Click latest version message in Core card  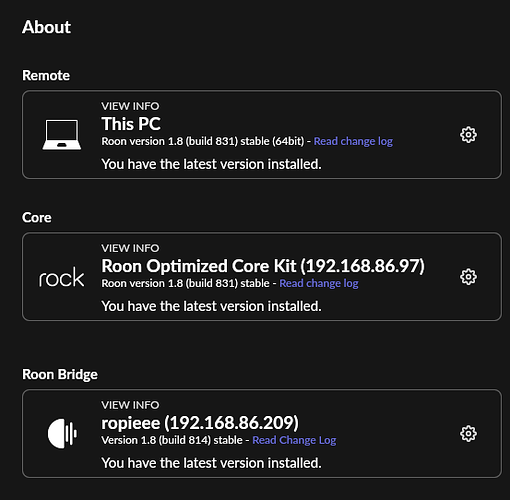point(211,306)
